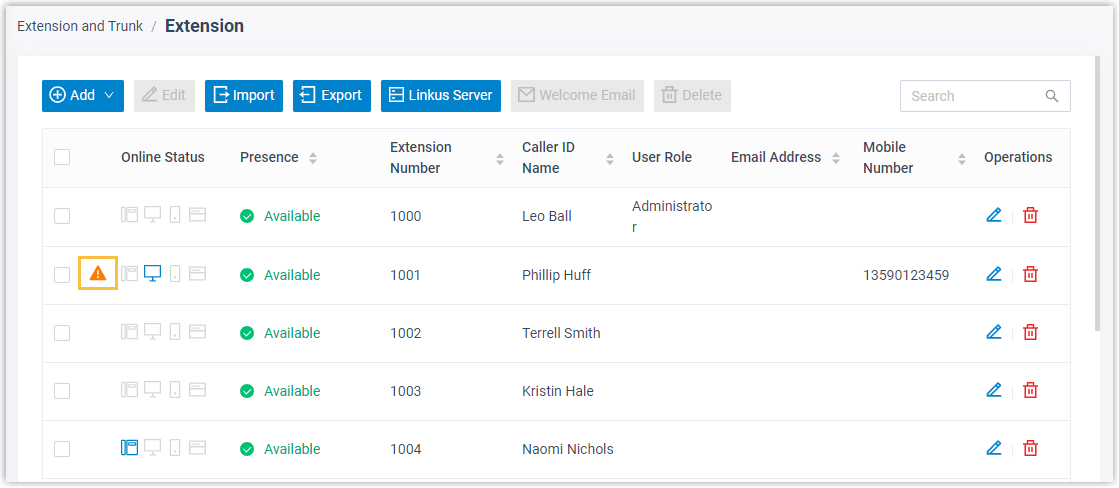Click the delete trash icon for Kristin Hale
1119x488 pixels.
(x=1030, y=390)
